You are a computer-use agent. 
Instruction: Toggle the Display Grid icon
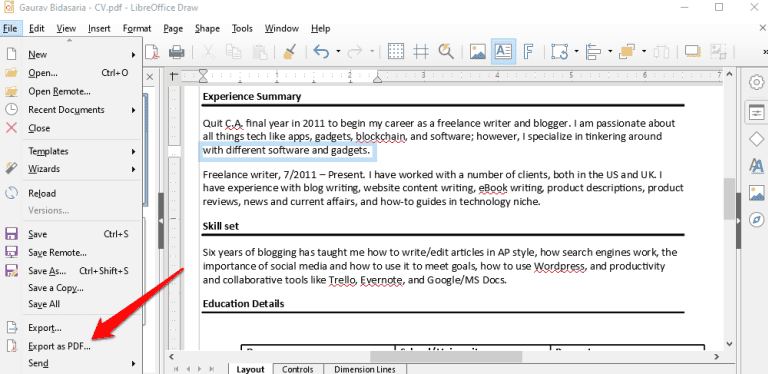(x=395, y=51)
